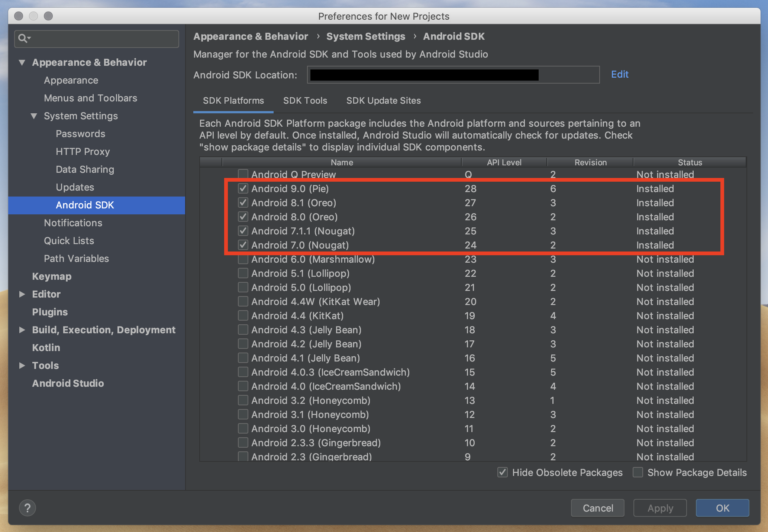Switch to the SDK Tools tab
The width and height of the screenshot is (768, 532).
(x=305, y=101)
